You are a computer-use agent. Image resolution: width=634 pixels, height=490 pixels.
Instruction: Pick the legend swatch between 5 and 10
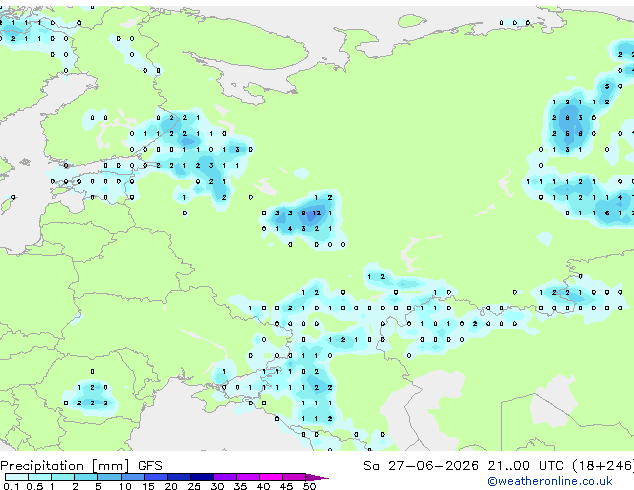pos(109,477)
